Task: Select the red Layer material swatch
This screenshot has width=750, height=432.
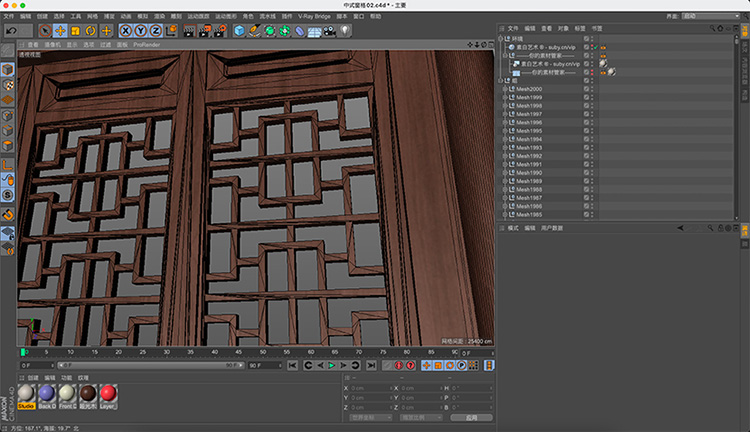Action: point(107,394)
